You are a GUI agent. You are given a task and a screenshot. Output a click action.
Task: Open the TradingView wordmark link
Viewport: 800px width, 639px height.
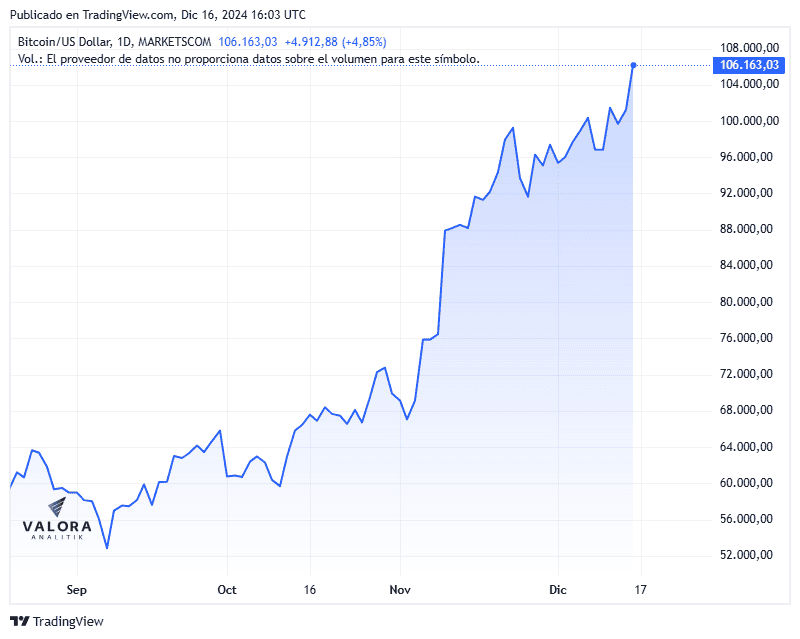(x=68, y=621)
